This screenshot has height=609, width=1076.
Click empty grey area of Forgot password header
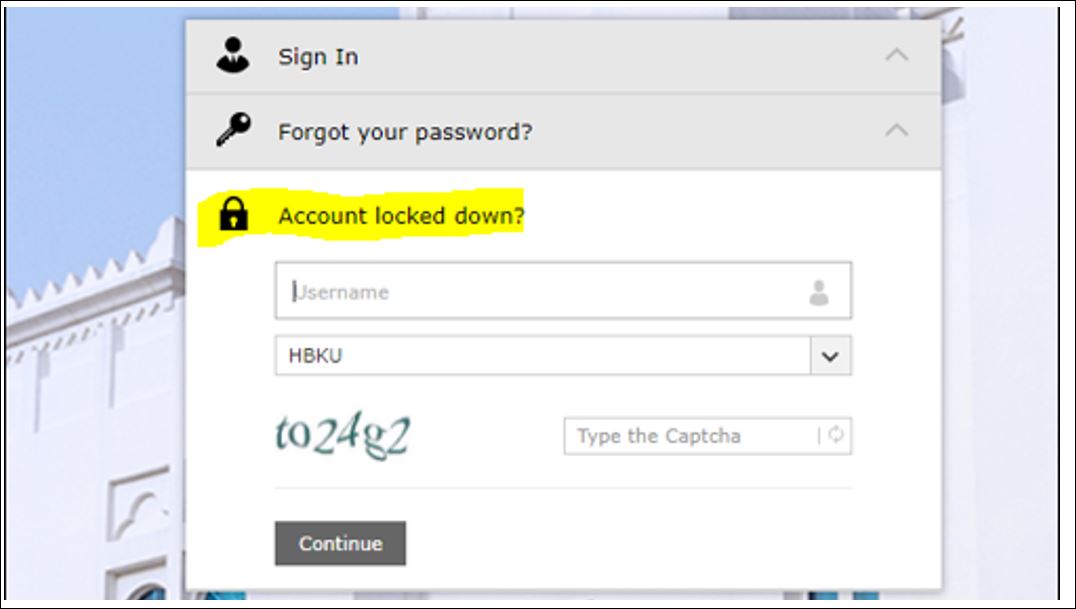coord(707,131)
